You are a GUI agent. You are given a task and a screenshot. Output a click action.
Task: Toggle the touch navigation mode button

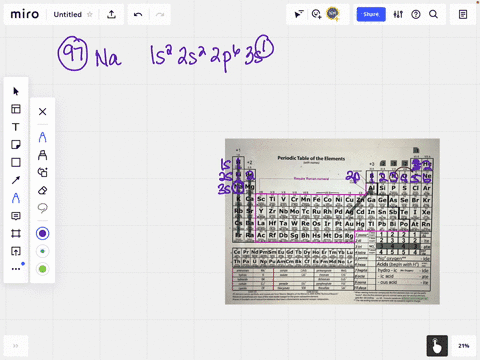pyautogui.click(x=437, y=346)
